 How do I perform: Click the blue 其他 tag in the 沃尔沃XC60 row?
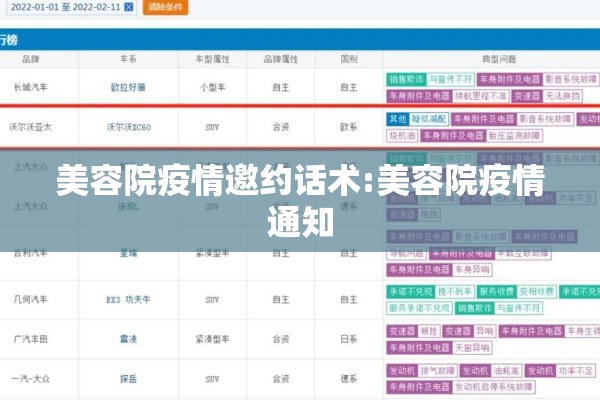tap(398, 119)
